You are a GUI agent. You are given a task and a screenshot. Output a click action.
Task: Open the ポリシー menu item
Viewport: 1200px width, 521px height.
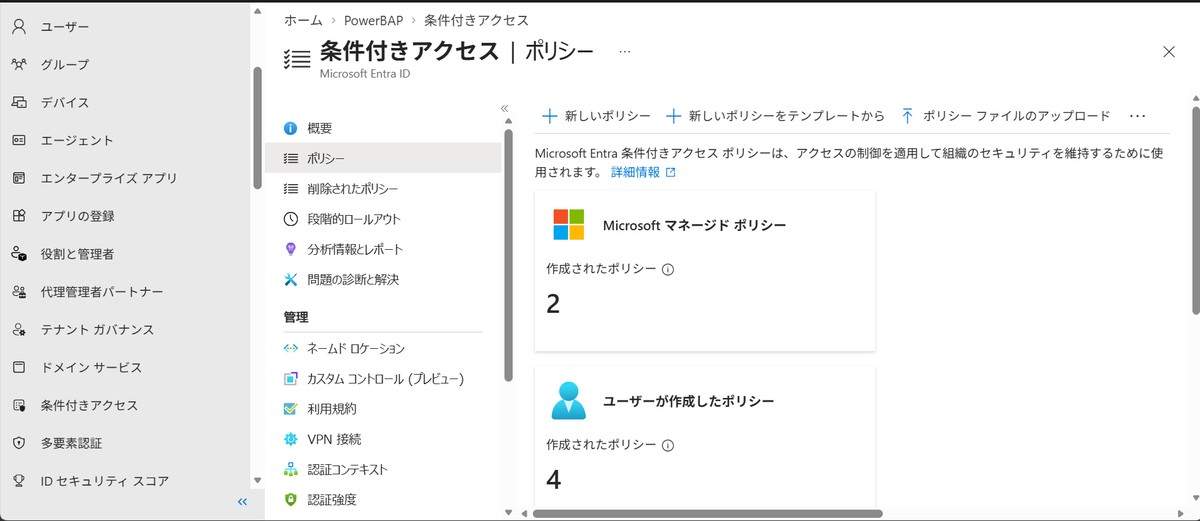(x=383, y=158)
